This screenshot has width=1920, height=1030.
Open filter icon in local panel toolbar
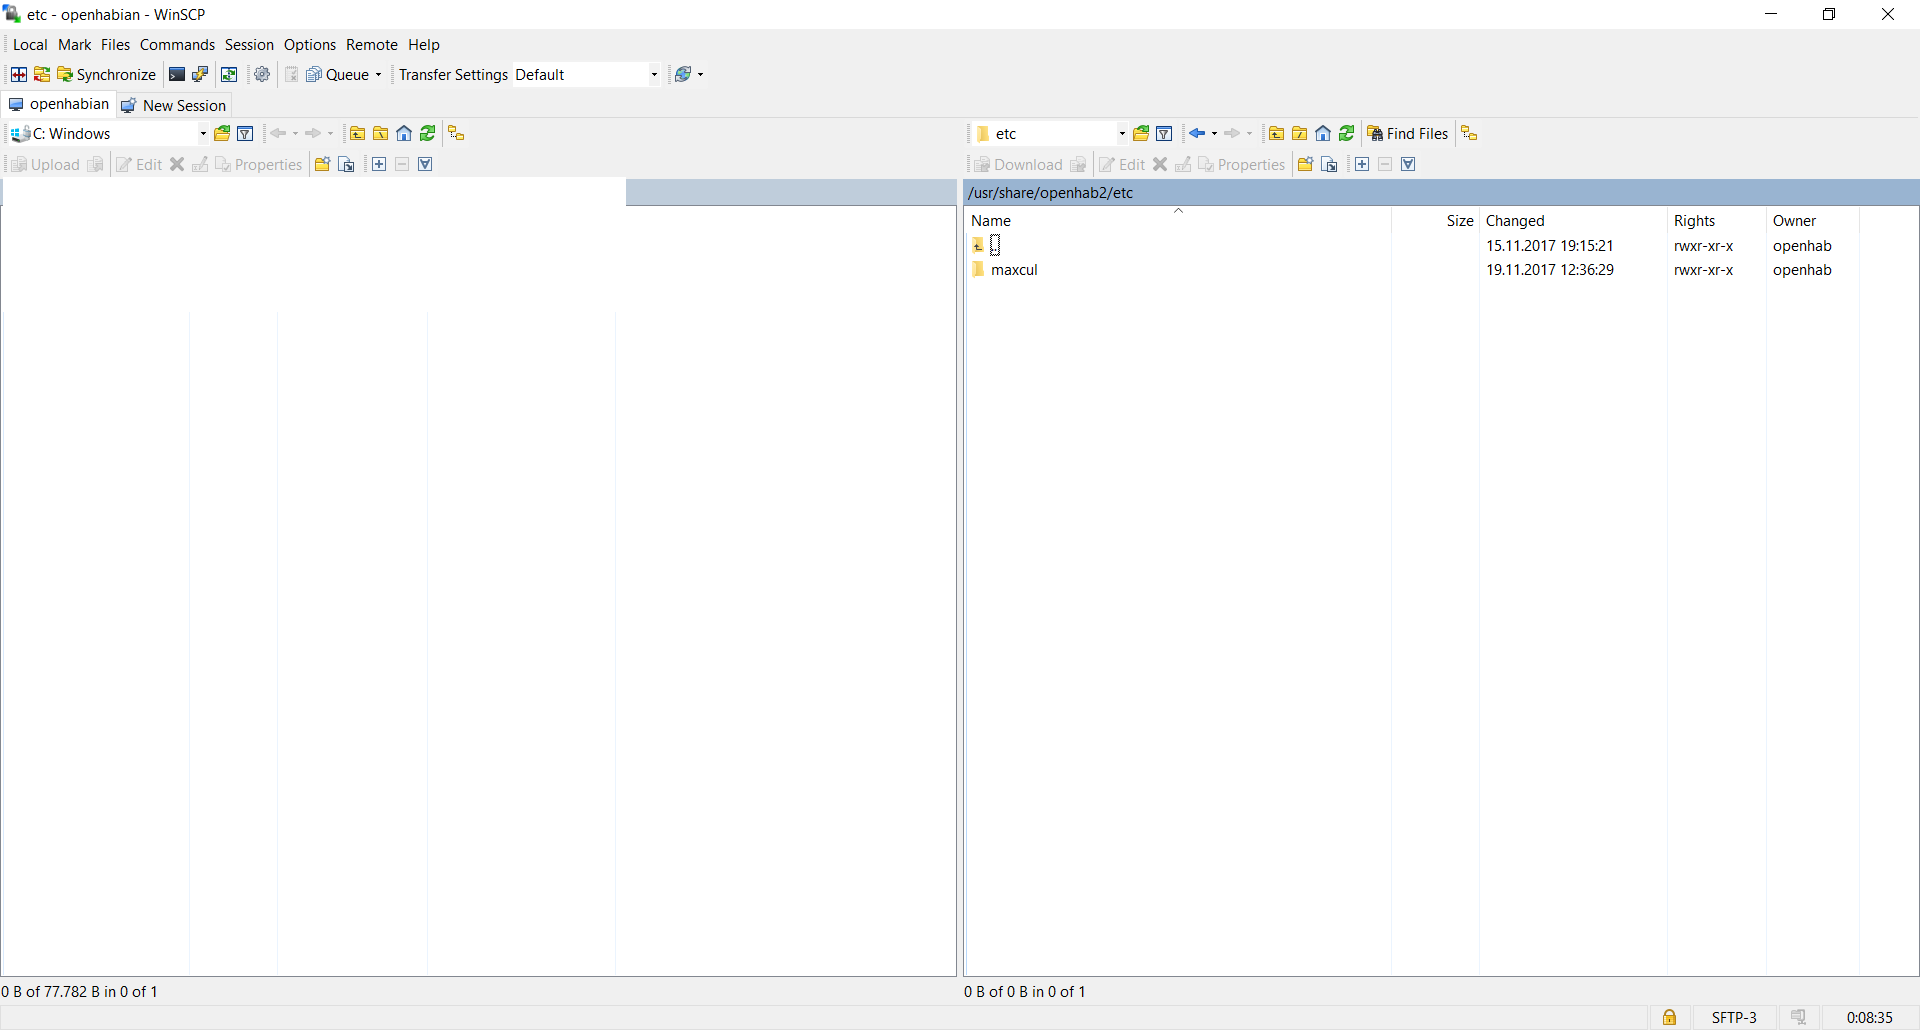click(x=245, y=134)
